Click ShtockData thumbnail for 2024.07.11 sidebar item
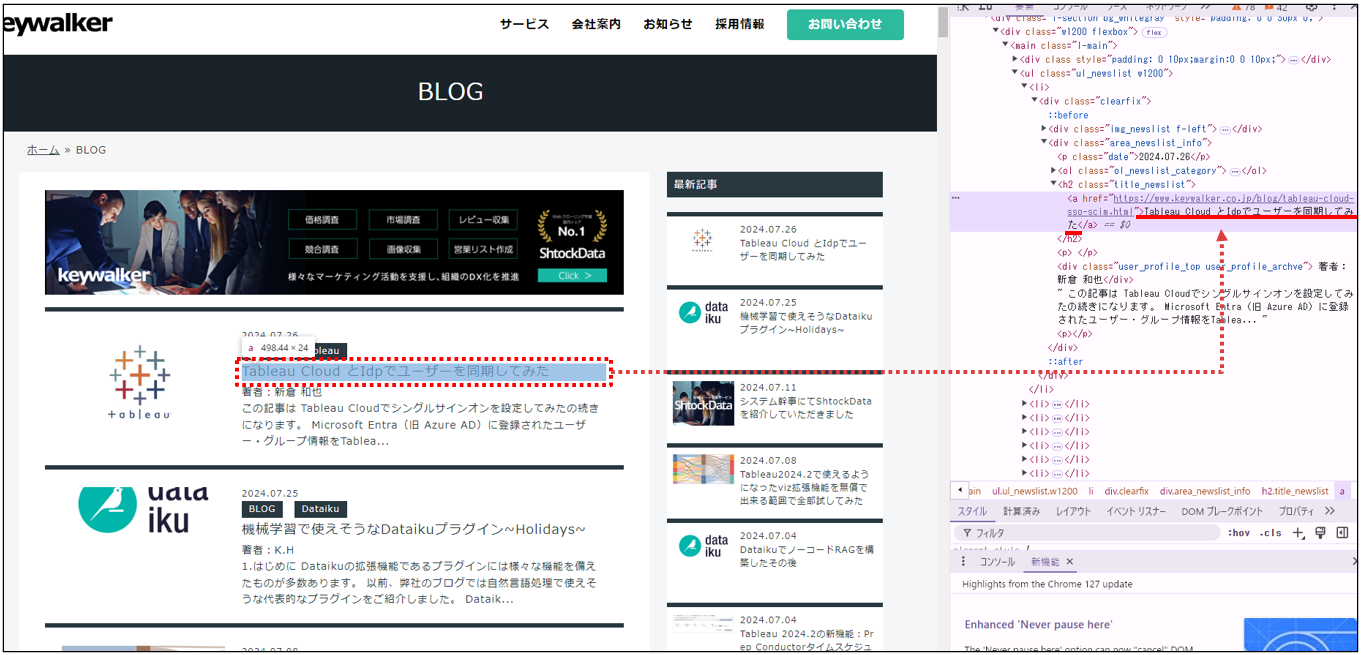 point(703,403)
